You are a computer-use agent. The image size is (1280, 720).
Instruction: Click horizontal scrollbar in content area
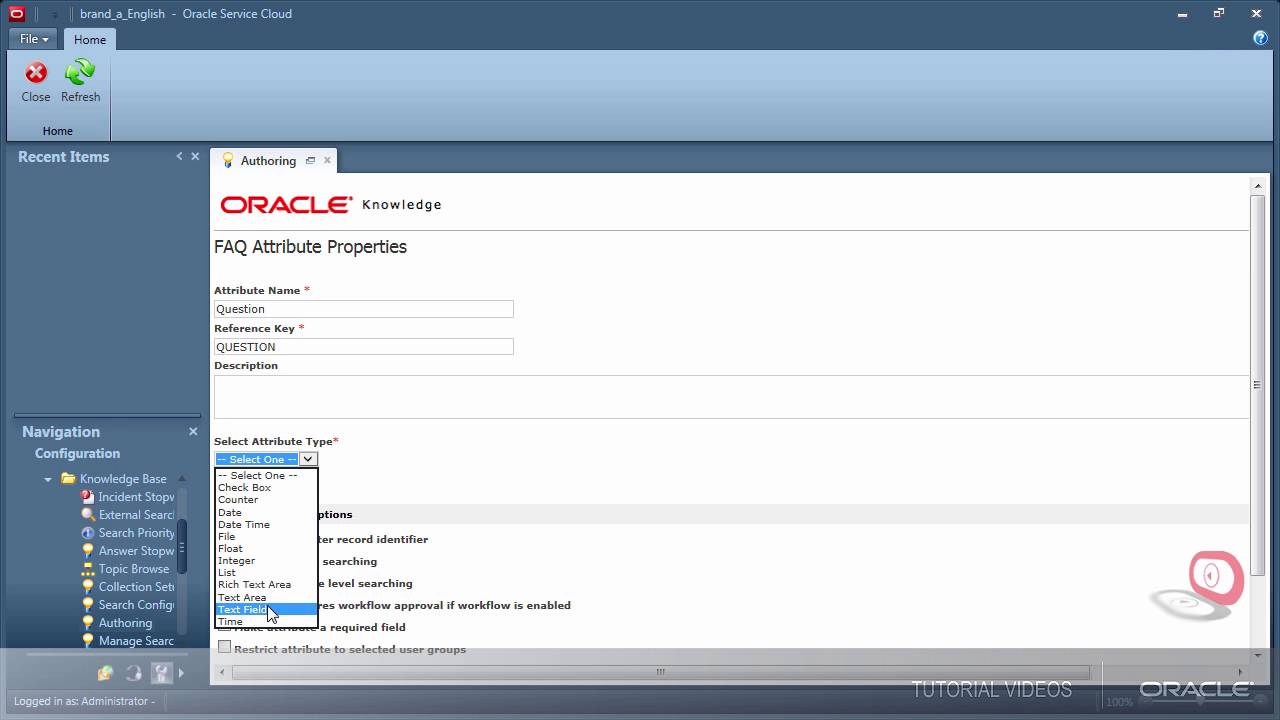(660, 672)
